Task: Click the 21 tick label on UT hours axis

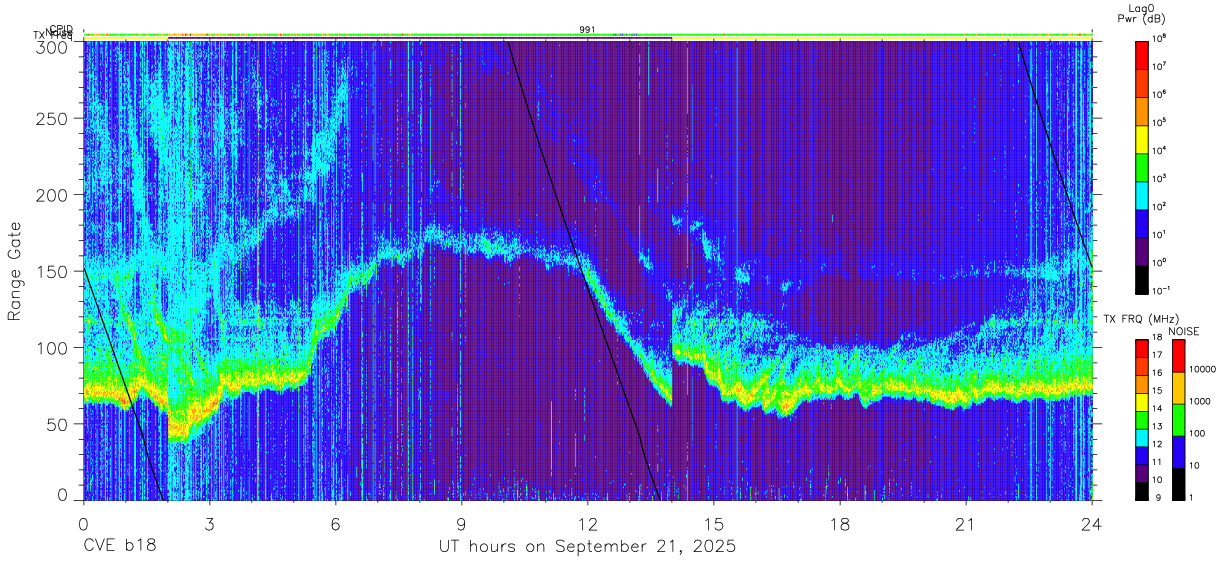Action: click(966, 525)
